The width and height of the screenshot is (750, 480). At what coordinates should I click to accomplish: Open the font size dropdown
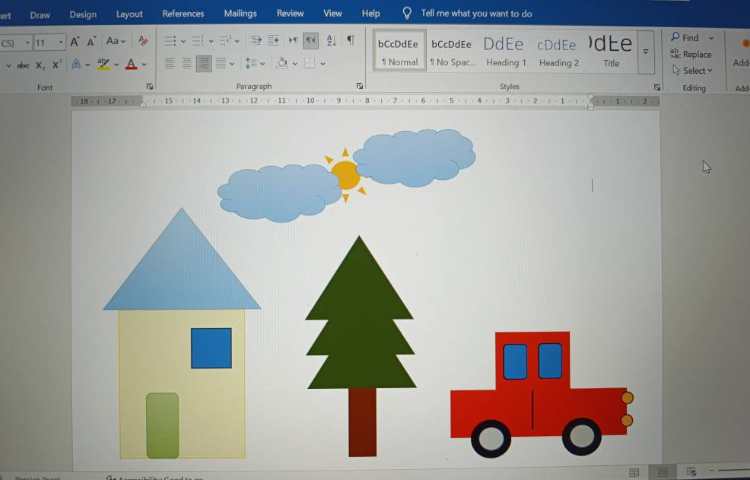tap(61, 42)
